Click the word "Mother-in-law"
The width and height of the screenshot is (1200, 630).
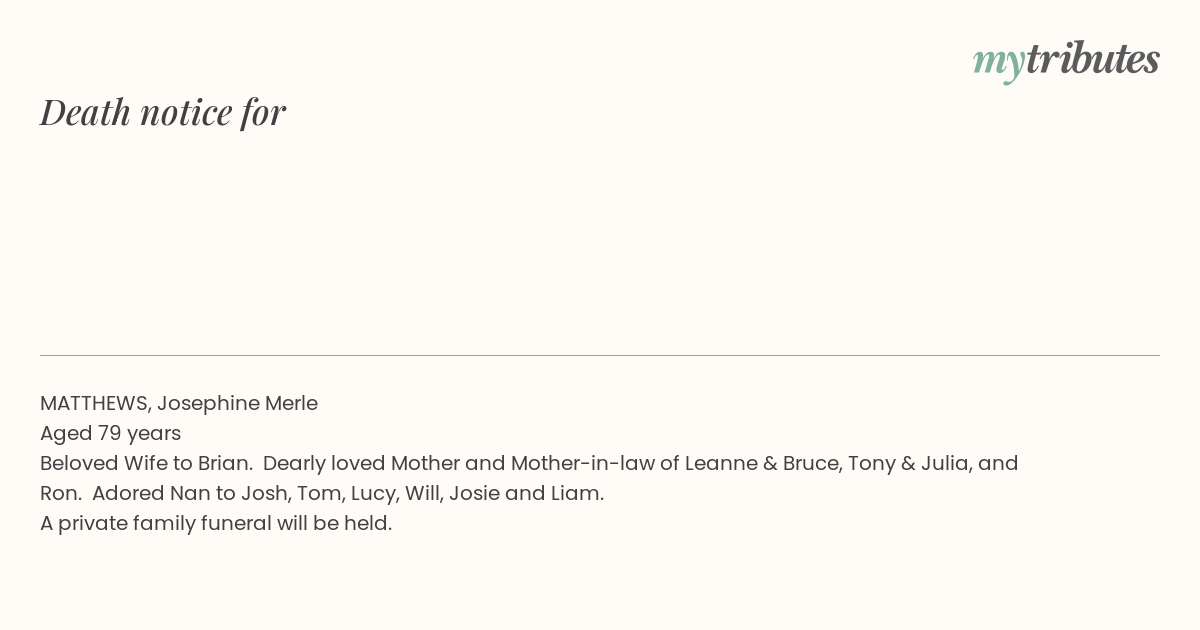coord(583,464)
